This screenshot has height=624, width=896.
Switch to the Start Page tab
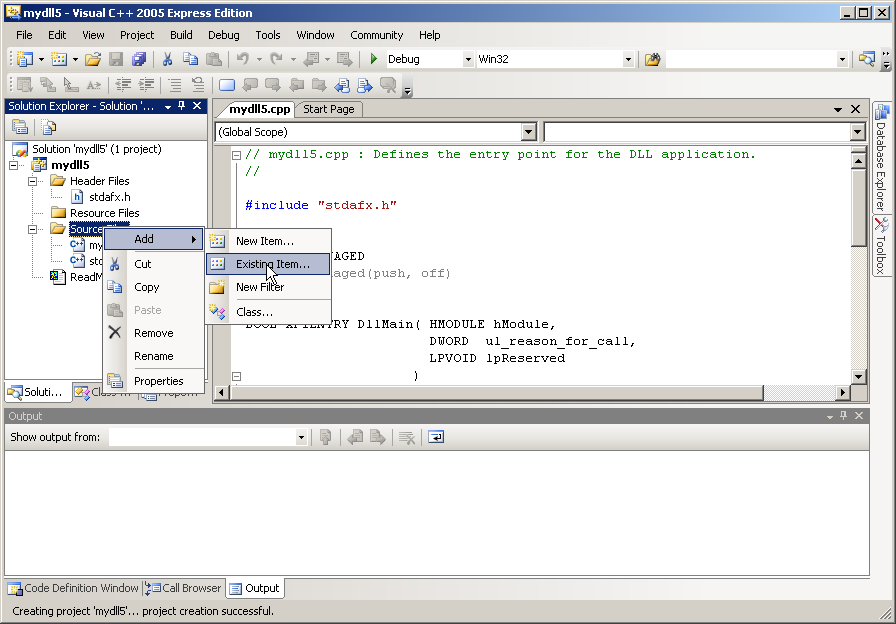[329, 109]
